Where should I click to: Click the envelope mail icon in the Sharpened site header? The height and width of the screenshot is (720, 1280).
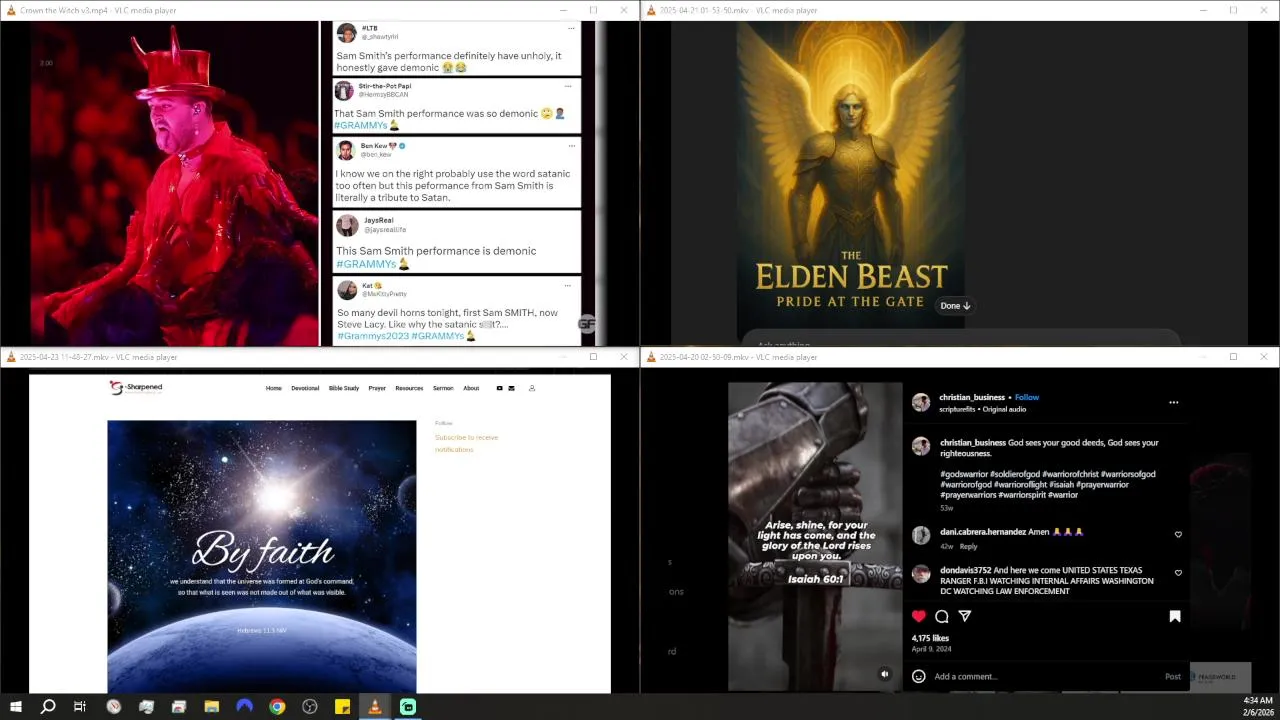coord(511,388)
